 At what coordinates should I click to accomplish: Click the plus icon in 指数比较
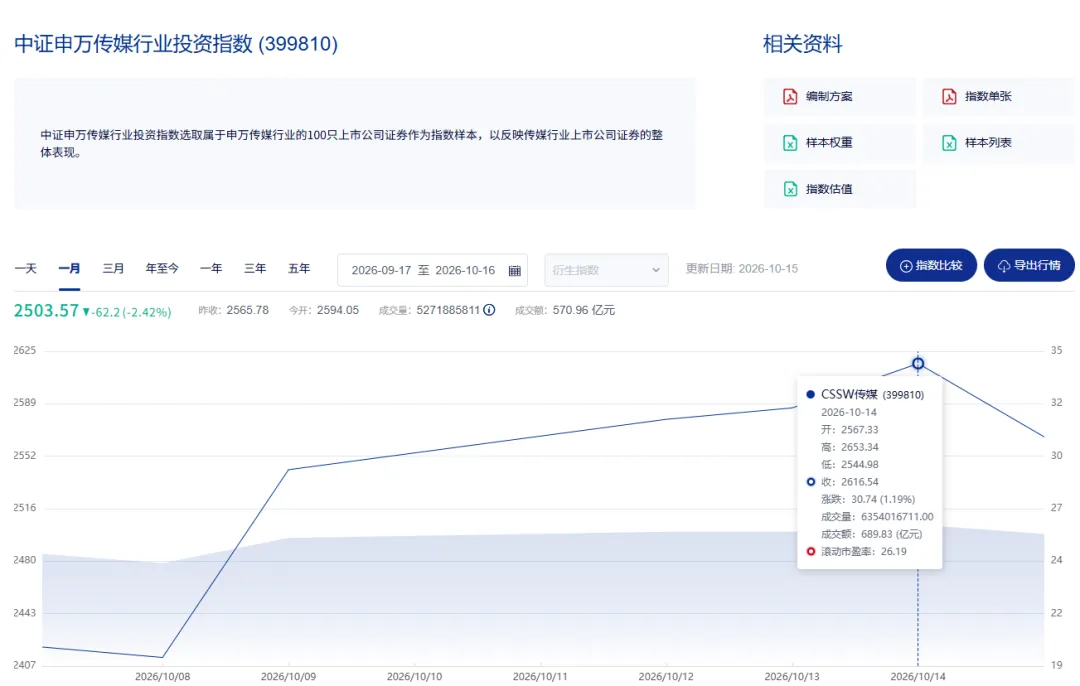tap(906, 266)
